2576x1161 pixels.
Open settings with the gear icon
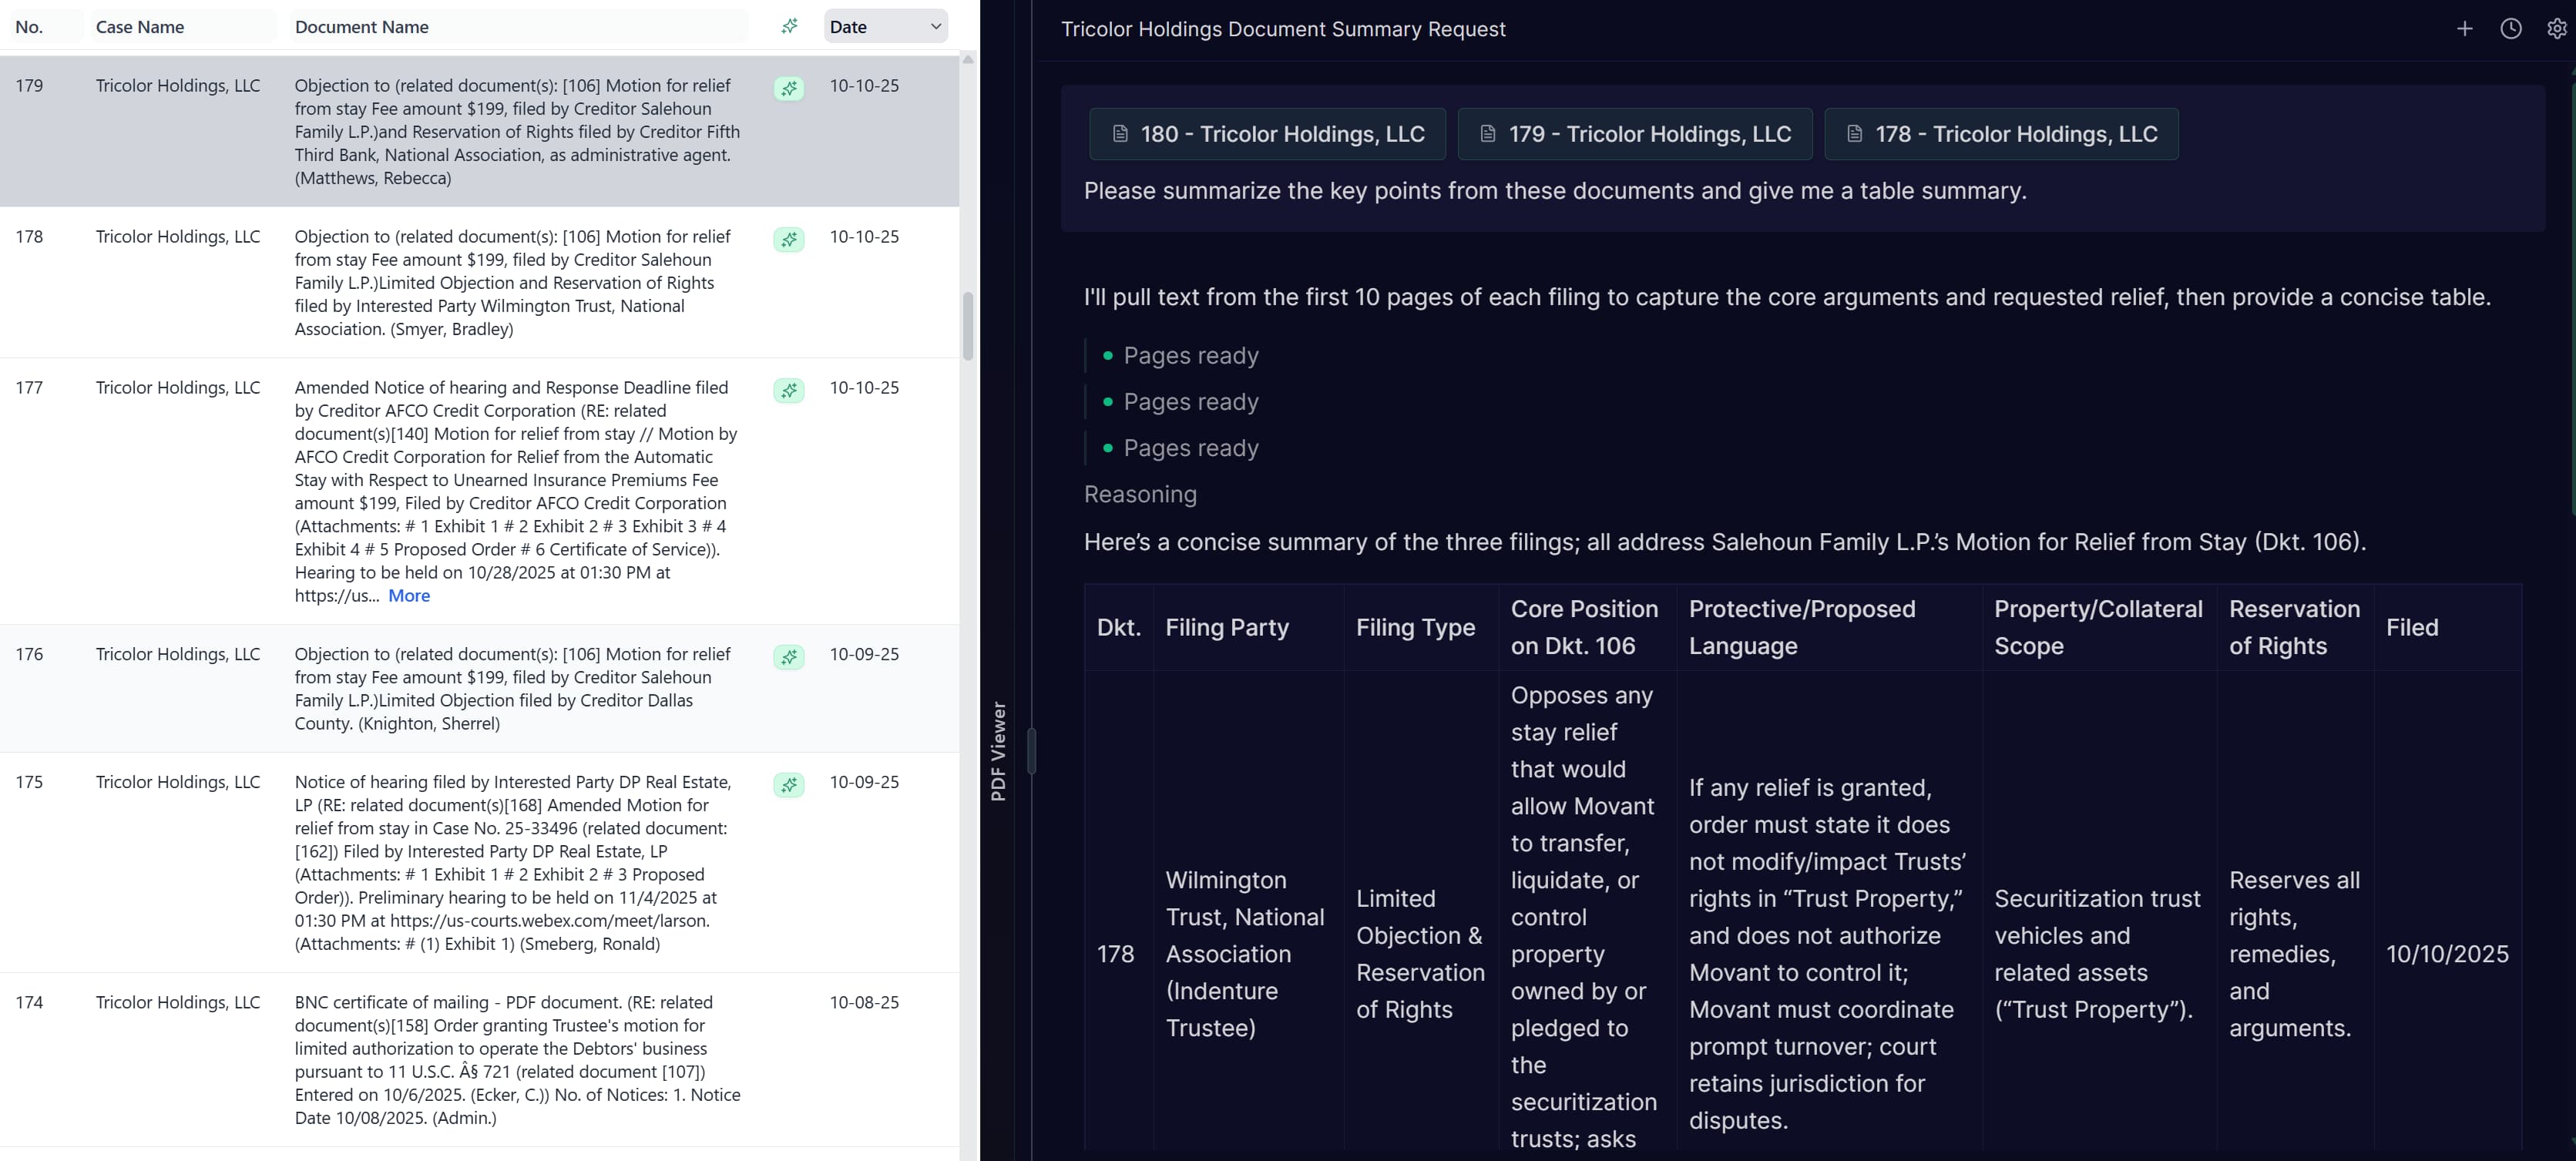click(2557, 28)
